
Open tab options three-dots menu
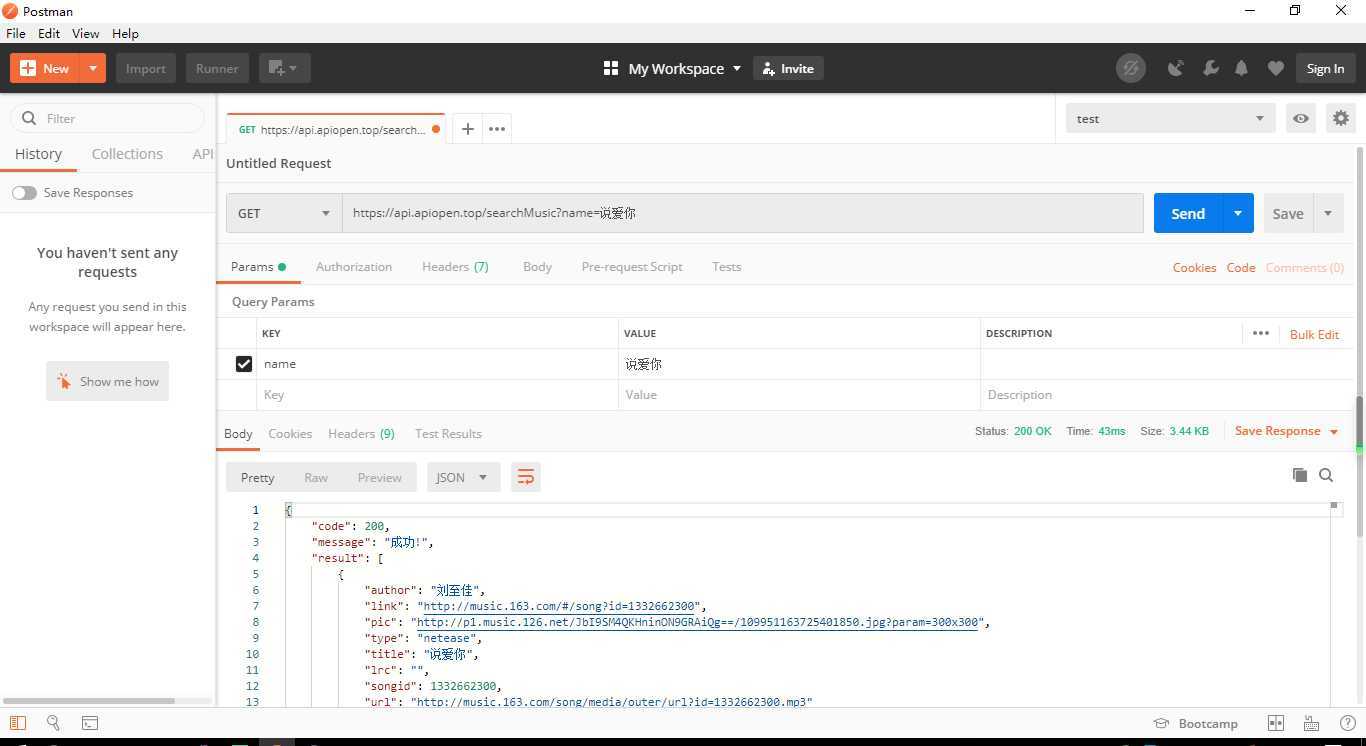point(496,128)
